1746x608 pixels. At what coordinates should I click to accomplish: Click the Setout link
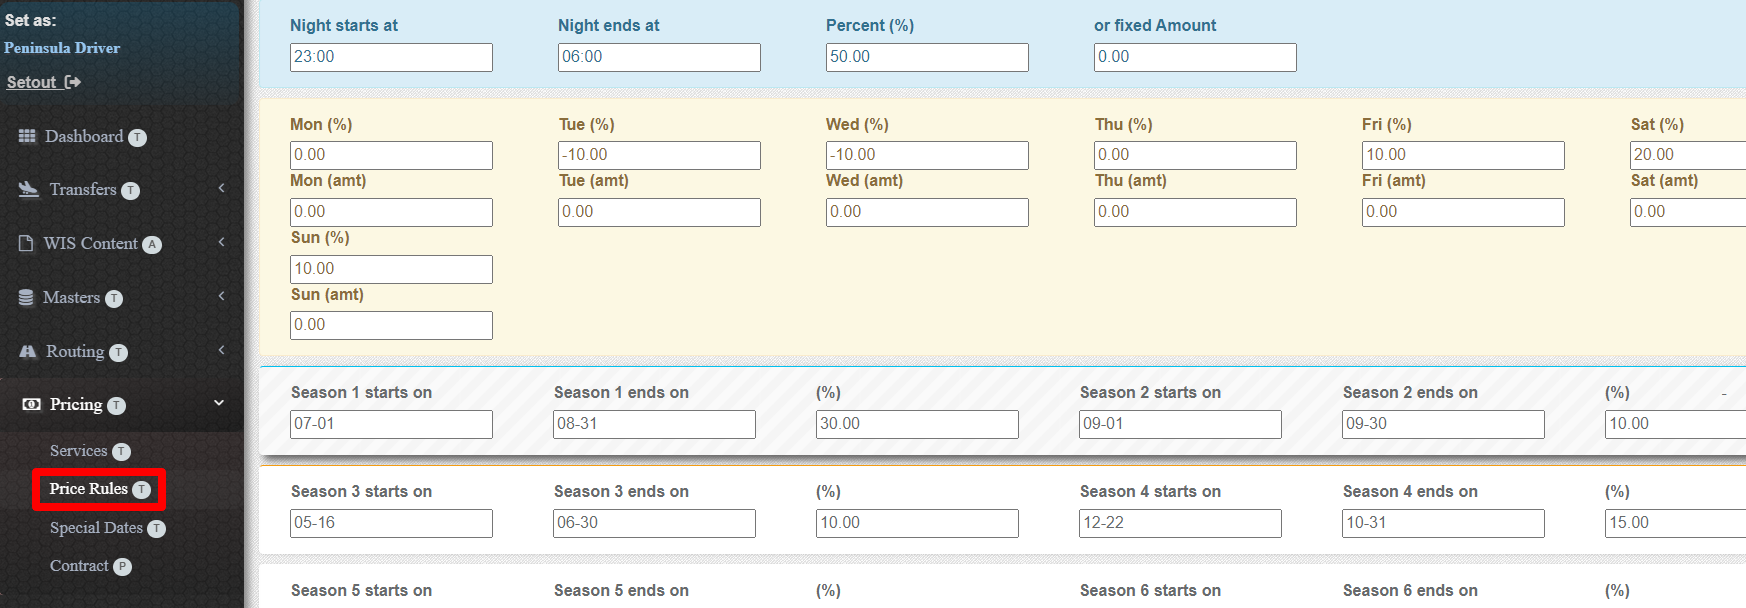pos(32,82)
